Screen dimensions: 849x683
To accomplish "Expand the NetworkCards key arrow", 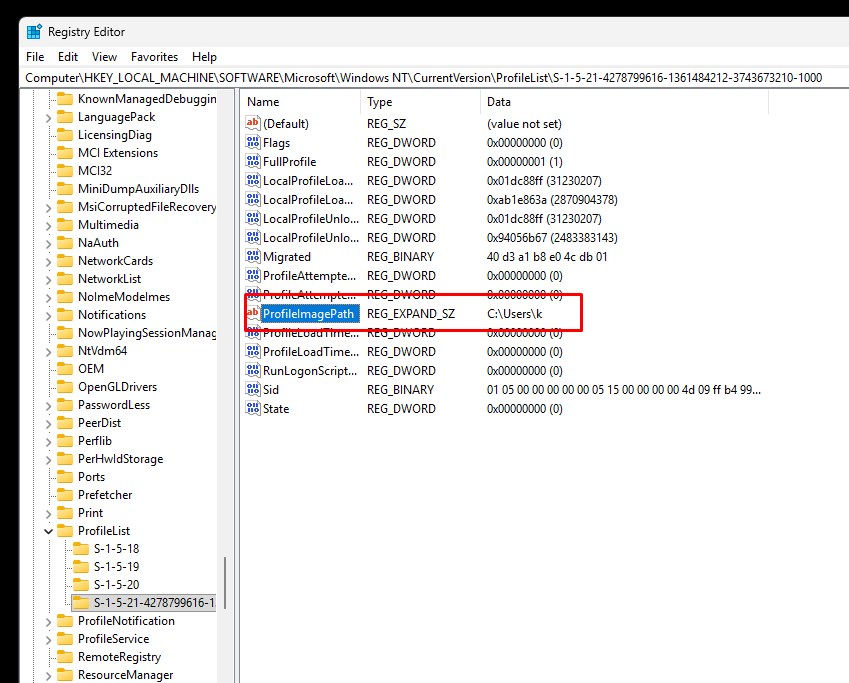I will point(48,261).
